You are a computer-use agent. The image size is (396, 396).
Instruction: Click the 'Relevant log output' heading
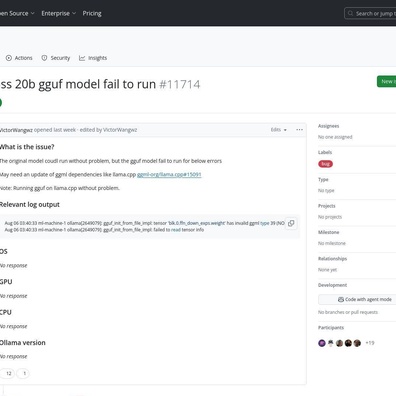pos(30,205)
